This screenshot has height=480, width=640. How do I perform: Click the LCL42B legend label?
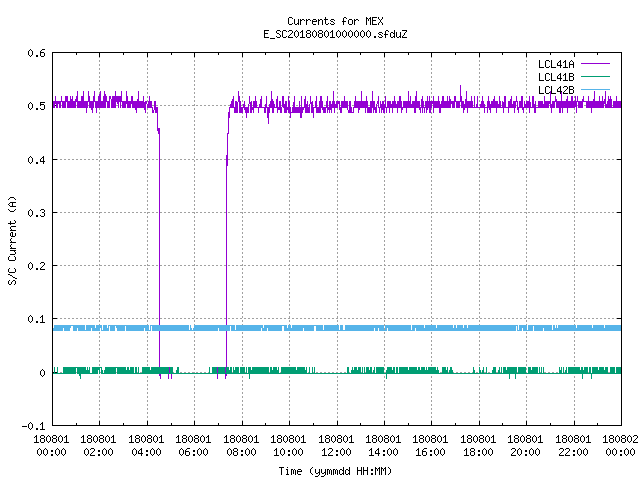coord(556,90)
